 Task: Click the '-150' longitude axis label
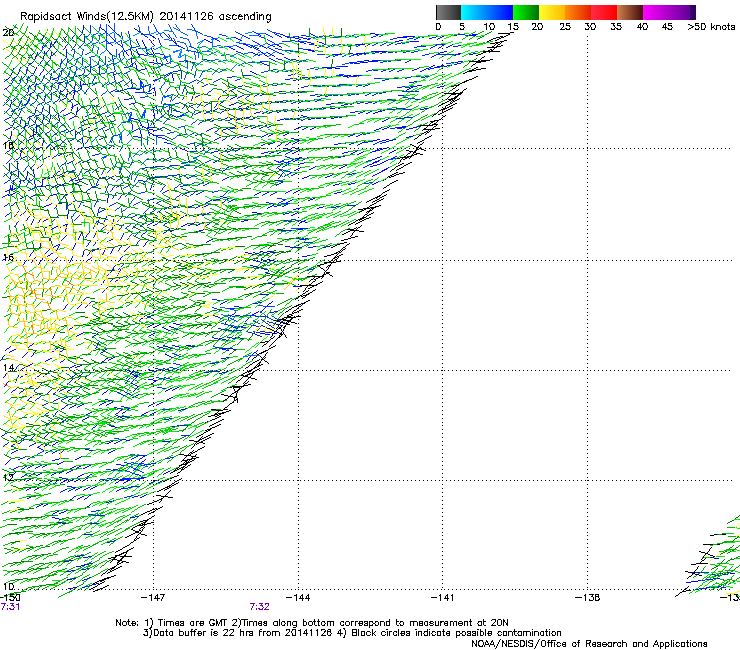pos(10,598)
